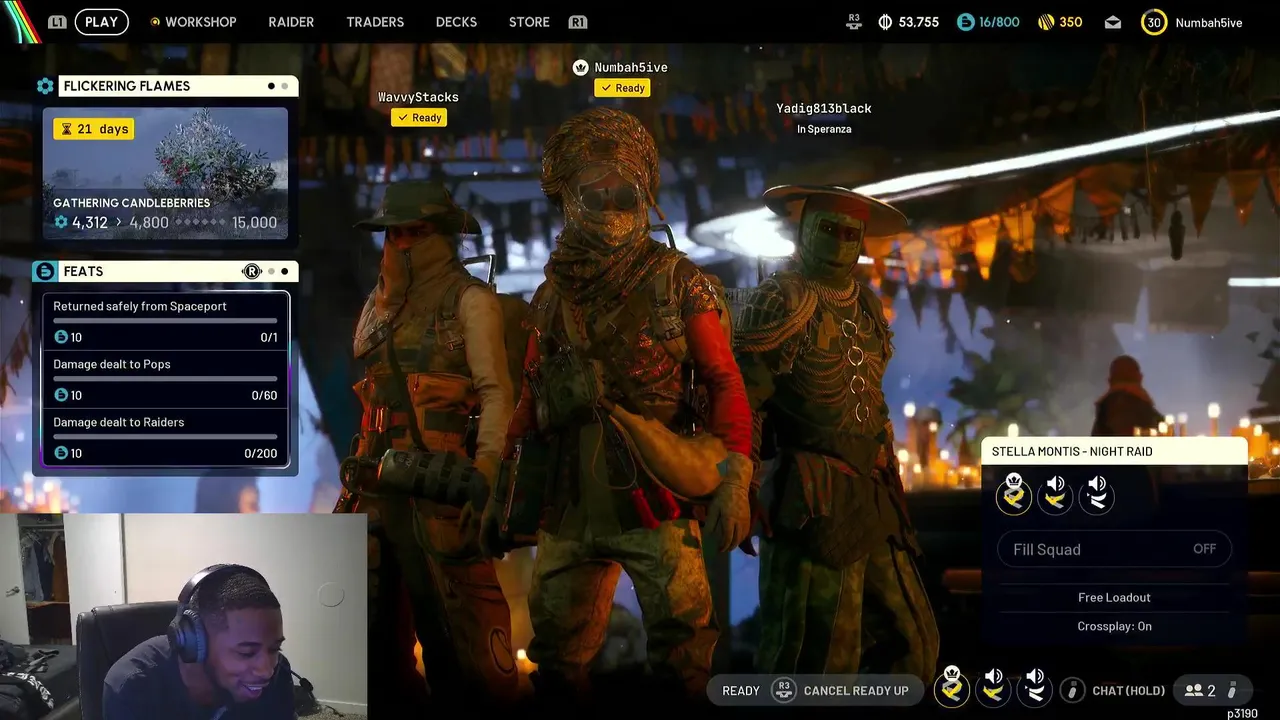Toggle the Crossplay: On setting
Image resolution: width=1280 pixels, height=720 pixels.
[x=1114, y=626]
